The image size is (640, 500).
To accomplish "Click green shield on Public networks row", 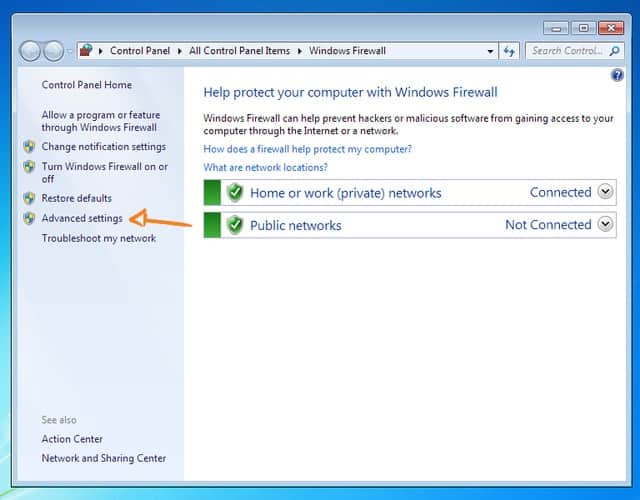I will (x=235, y=225).
